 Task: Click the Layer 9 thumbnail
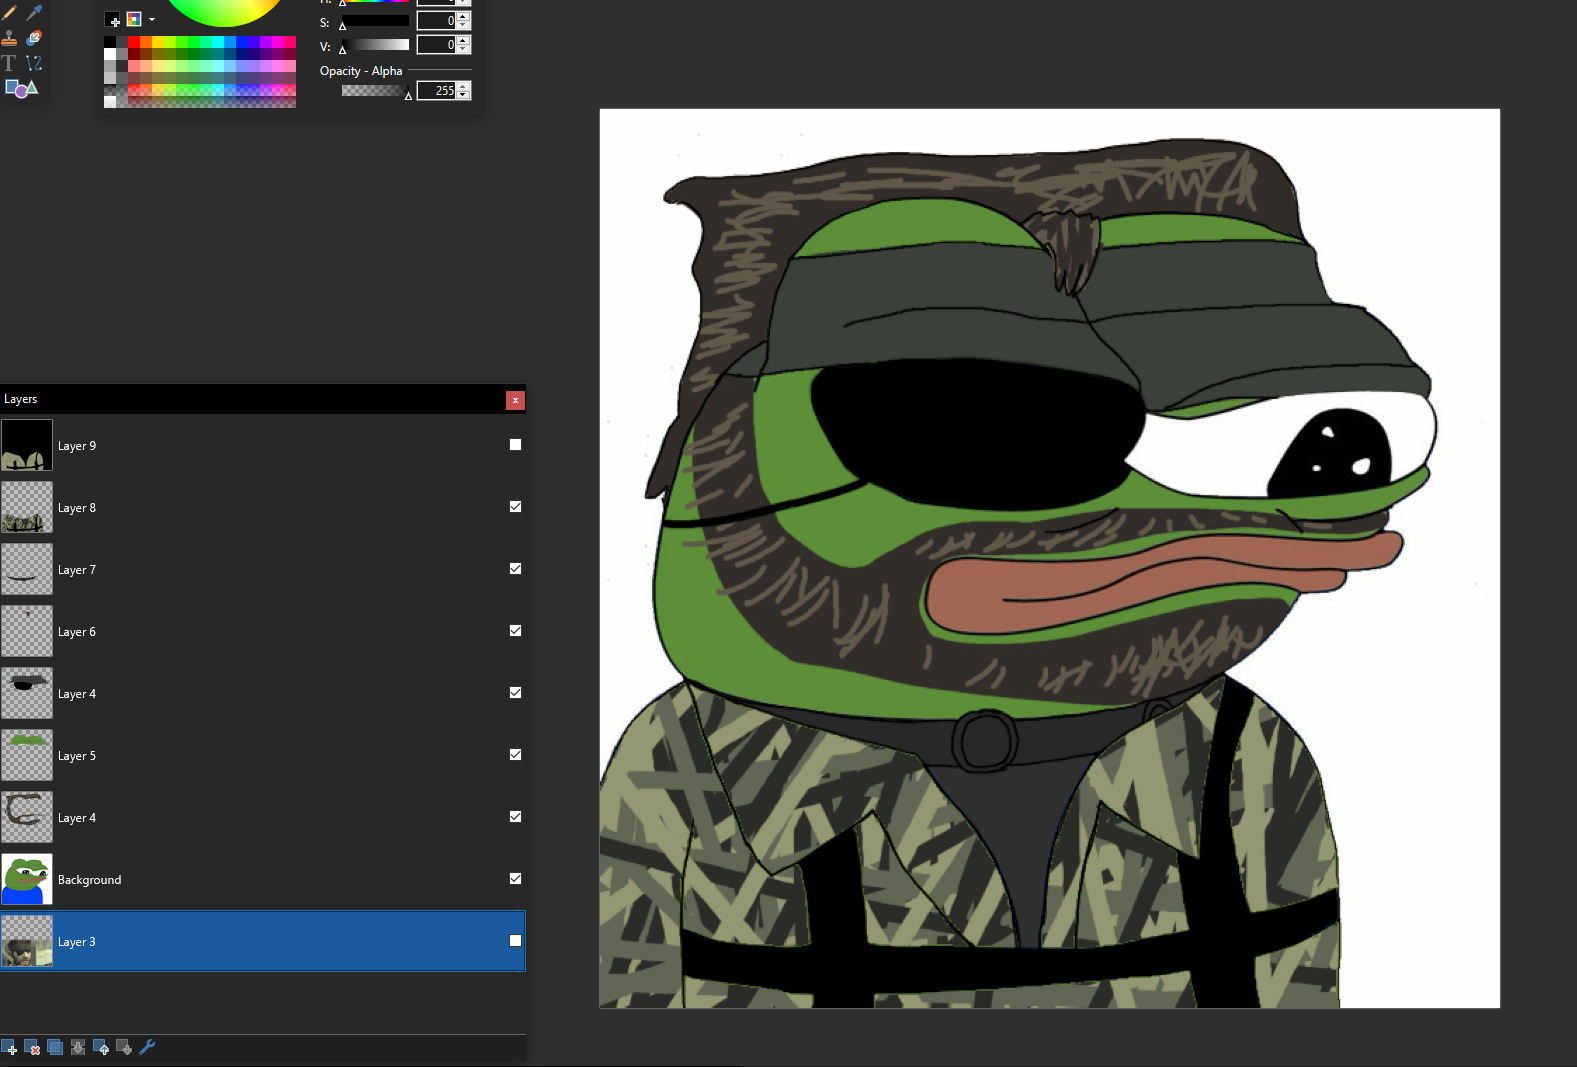point(27,445)
